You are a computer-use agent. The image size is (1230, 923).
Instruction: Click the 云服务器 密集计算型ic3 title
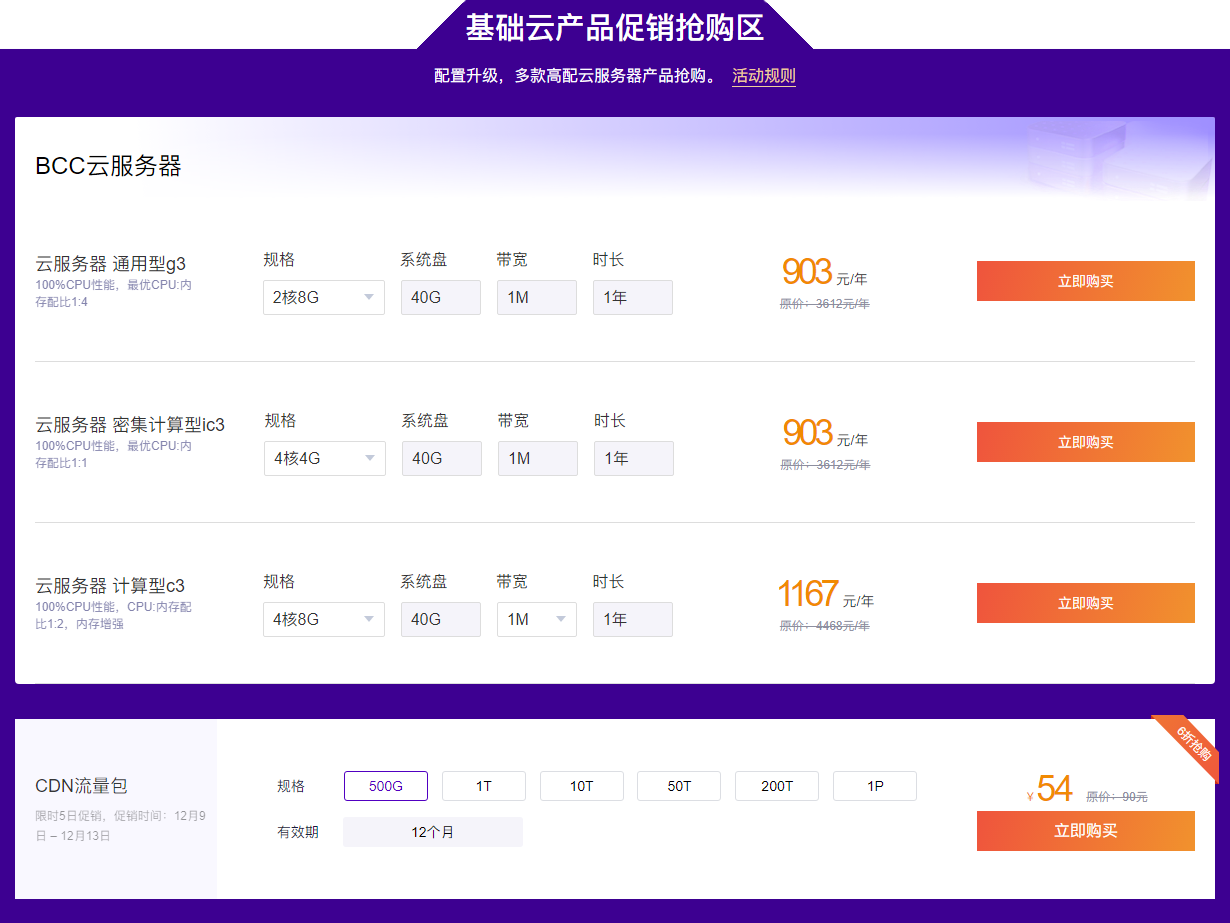[x=130, y=425]
